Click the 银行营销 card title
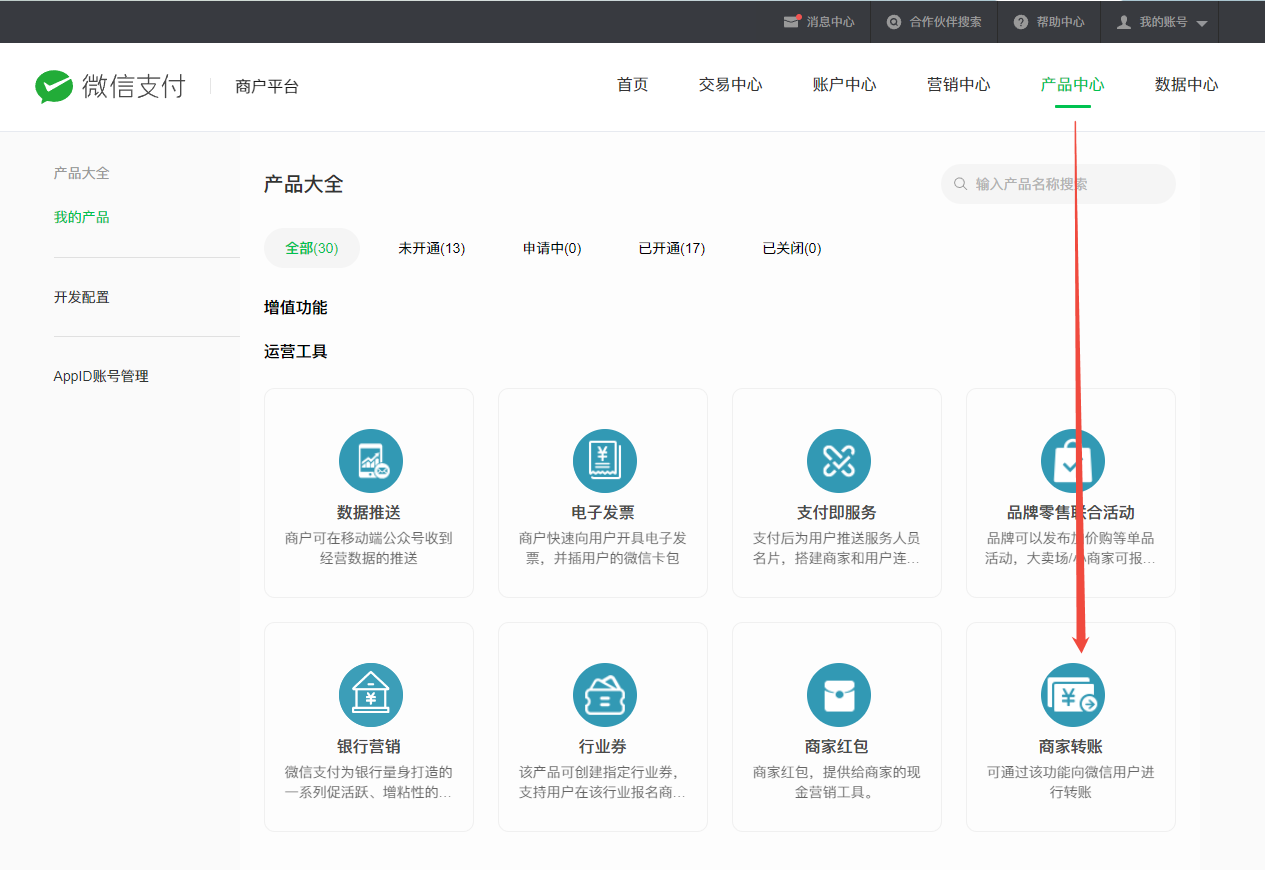 tap(369, 747)
